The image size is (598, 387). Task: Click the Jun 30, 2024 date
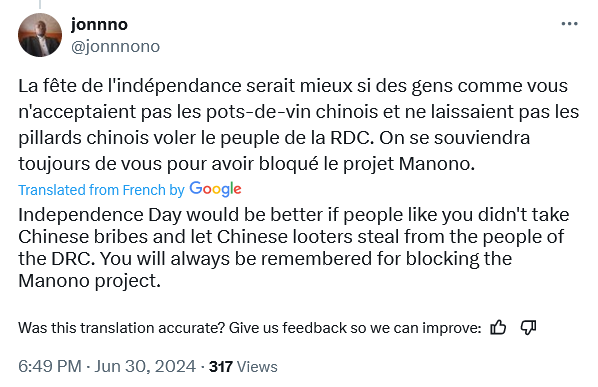point(145,366)
